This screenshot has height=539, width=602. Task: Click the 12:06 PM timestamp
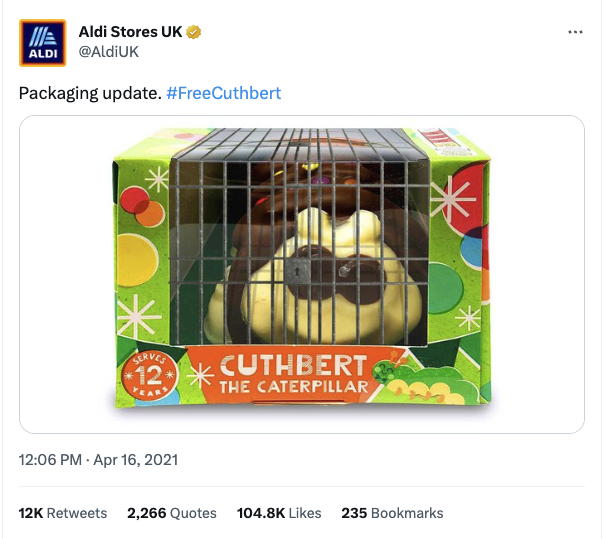(51, 462)
